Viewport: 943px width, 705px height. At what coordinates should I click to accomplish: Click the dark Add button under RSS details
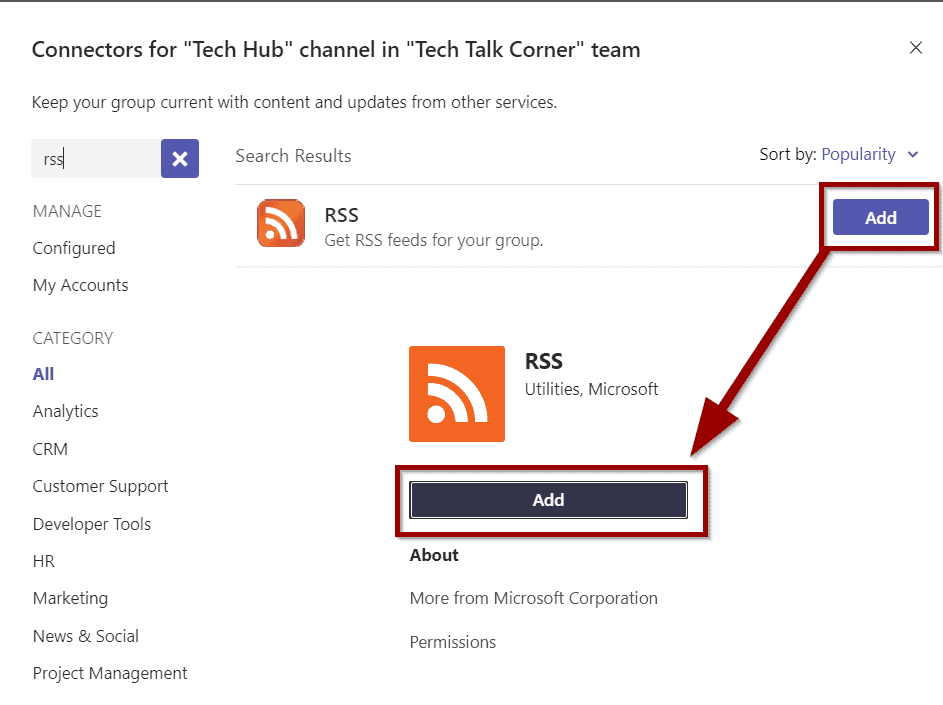tap(548, 500)
